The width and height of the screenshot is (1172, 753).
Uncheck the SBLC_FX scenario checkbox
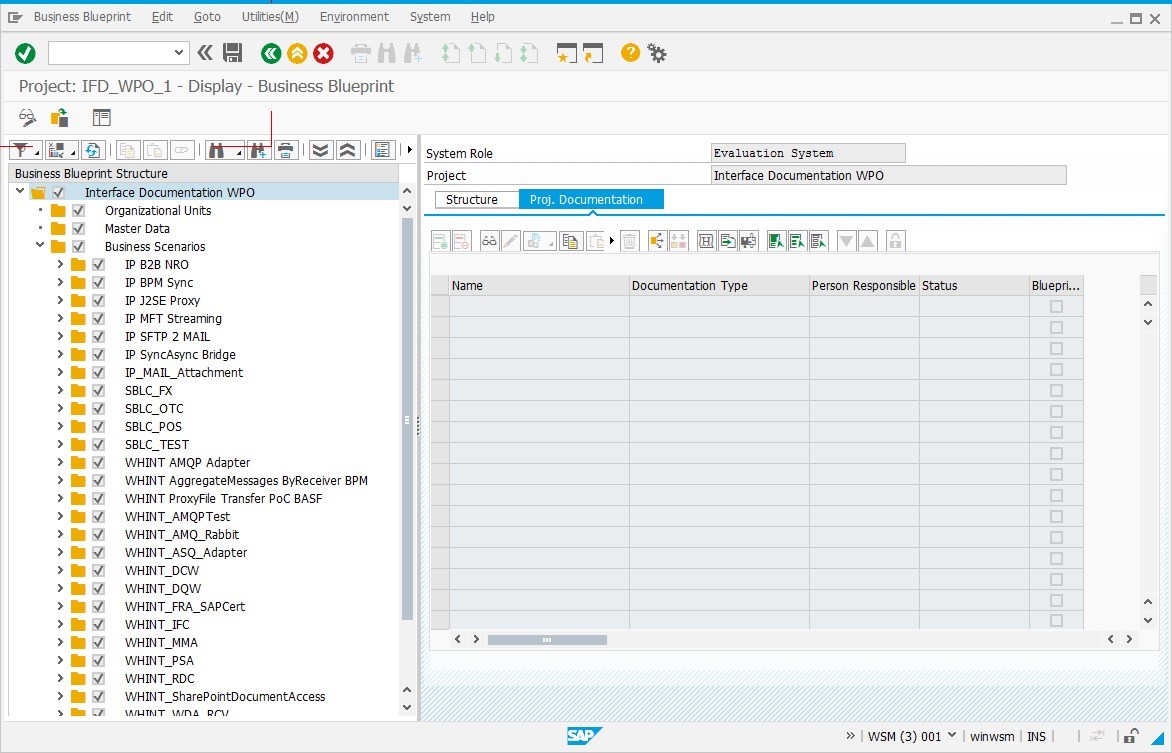coord(99,390)
